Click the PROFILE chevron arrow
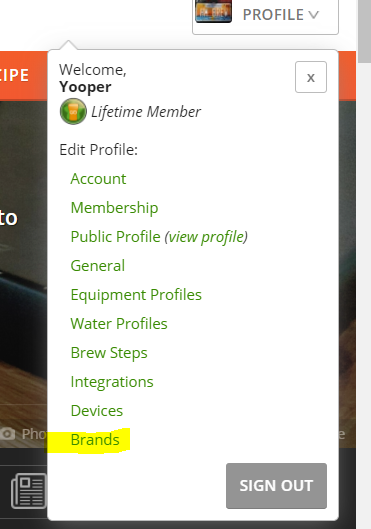Image resolution: width=371 pixels, height=529 pixels. [313, 15]
